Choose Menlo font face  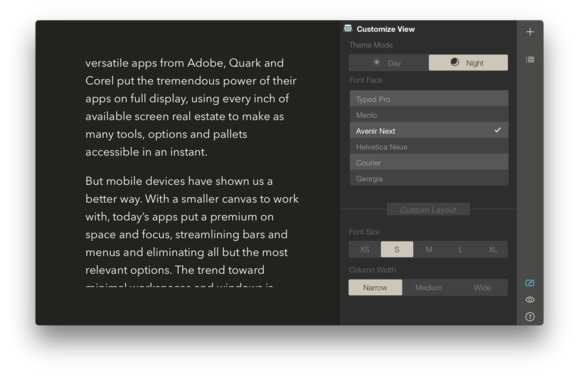(429, 115)
